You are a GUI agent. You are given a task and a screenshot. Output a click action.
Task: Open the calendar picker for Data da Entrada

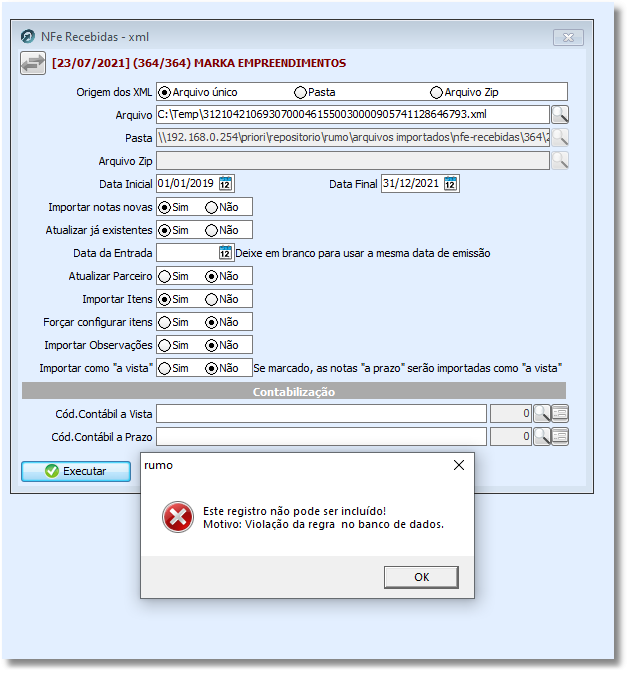226,253
